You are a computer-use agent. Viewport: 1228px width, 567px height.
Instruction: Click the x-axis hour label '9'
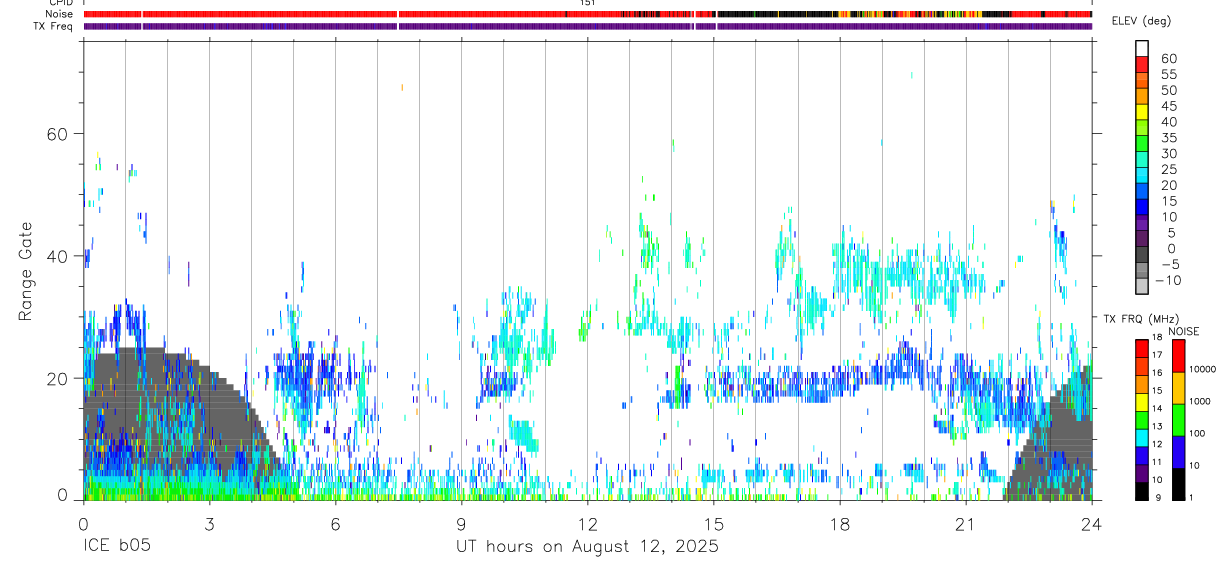462,524
